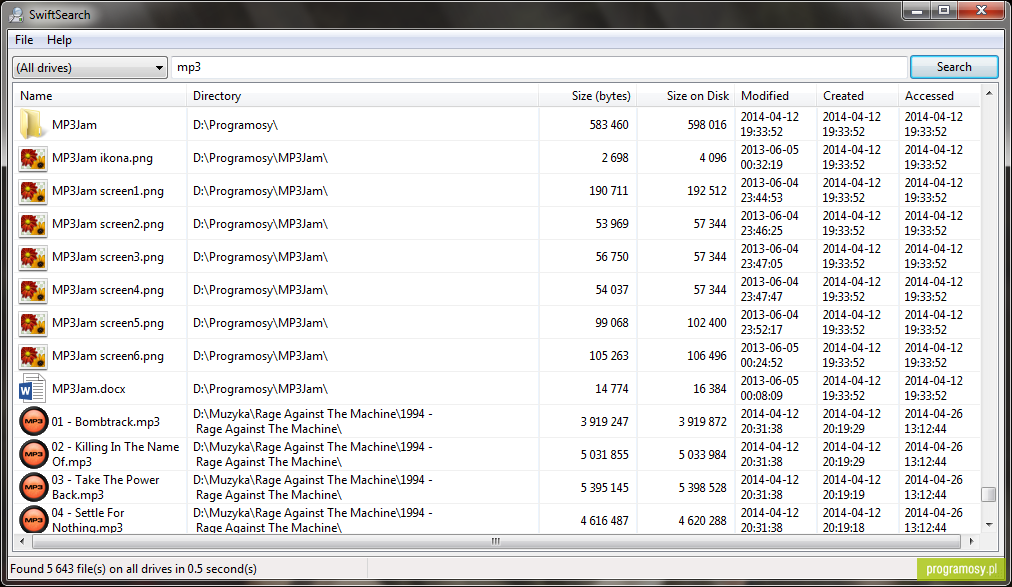
Task: Select 04 - Settle For Nothing.mp3
Action: click(x=88, y=520)
